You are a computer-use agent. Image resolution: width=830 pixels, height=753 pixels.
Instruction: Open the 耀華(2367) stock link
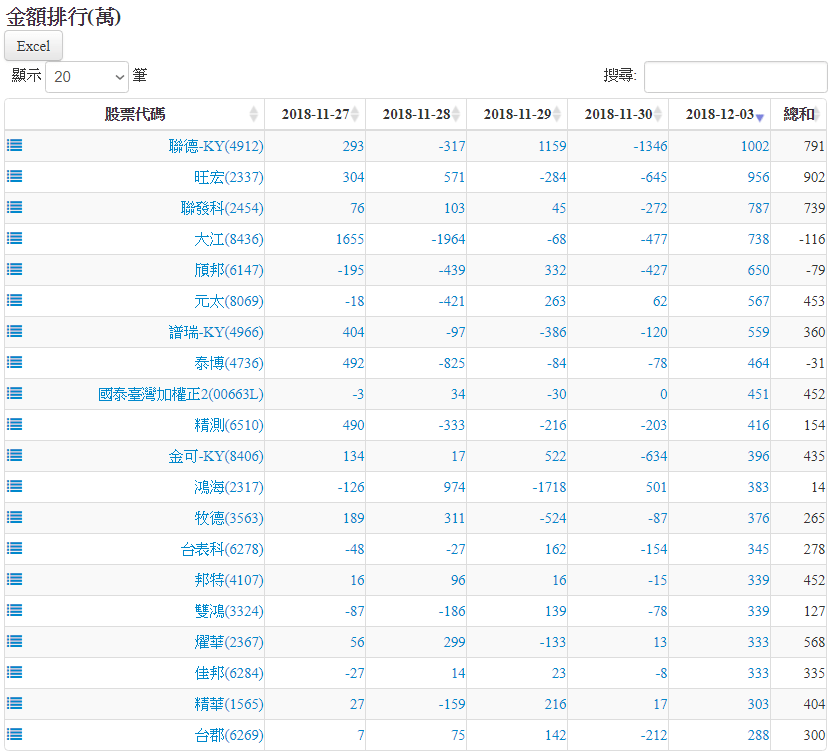pyautogui.click(x=229, y=642)
